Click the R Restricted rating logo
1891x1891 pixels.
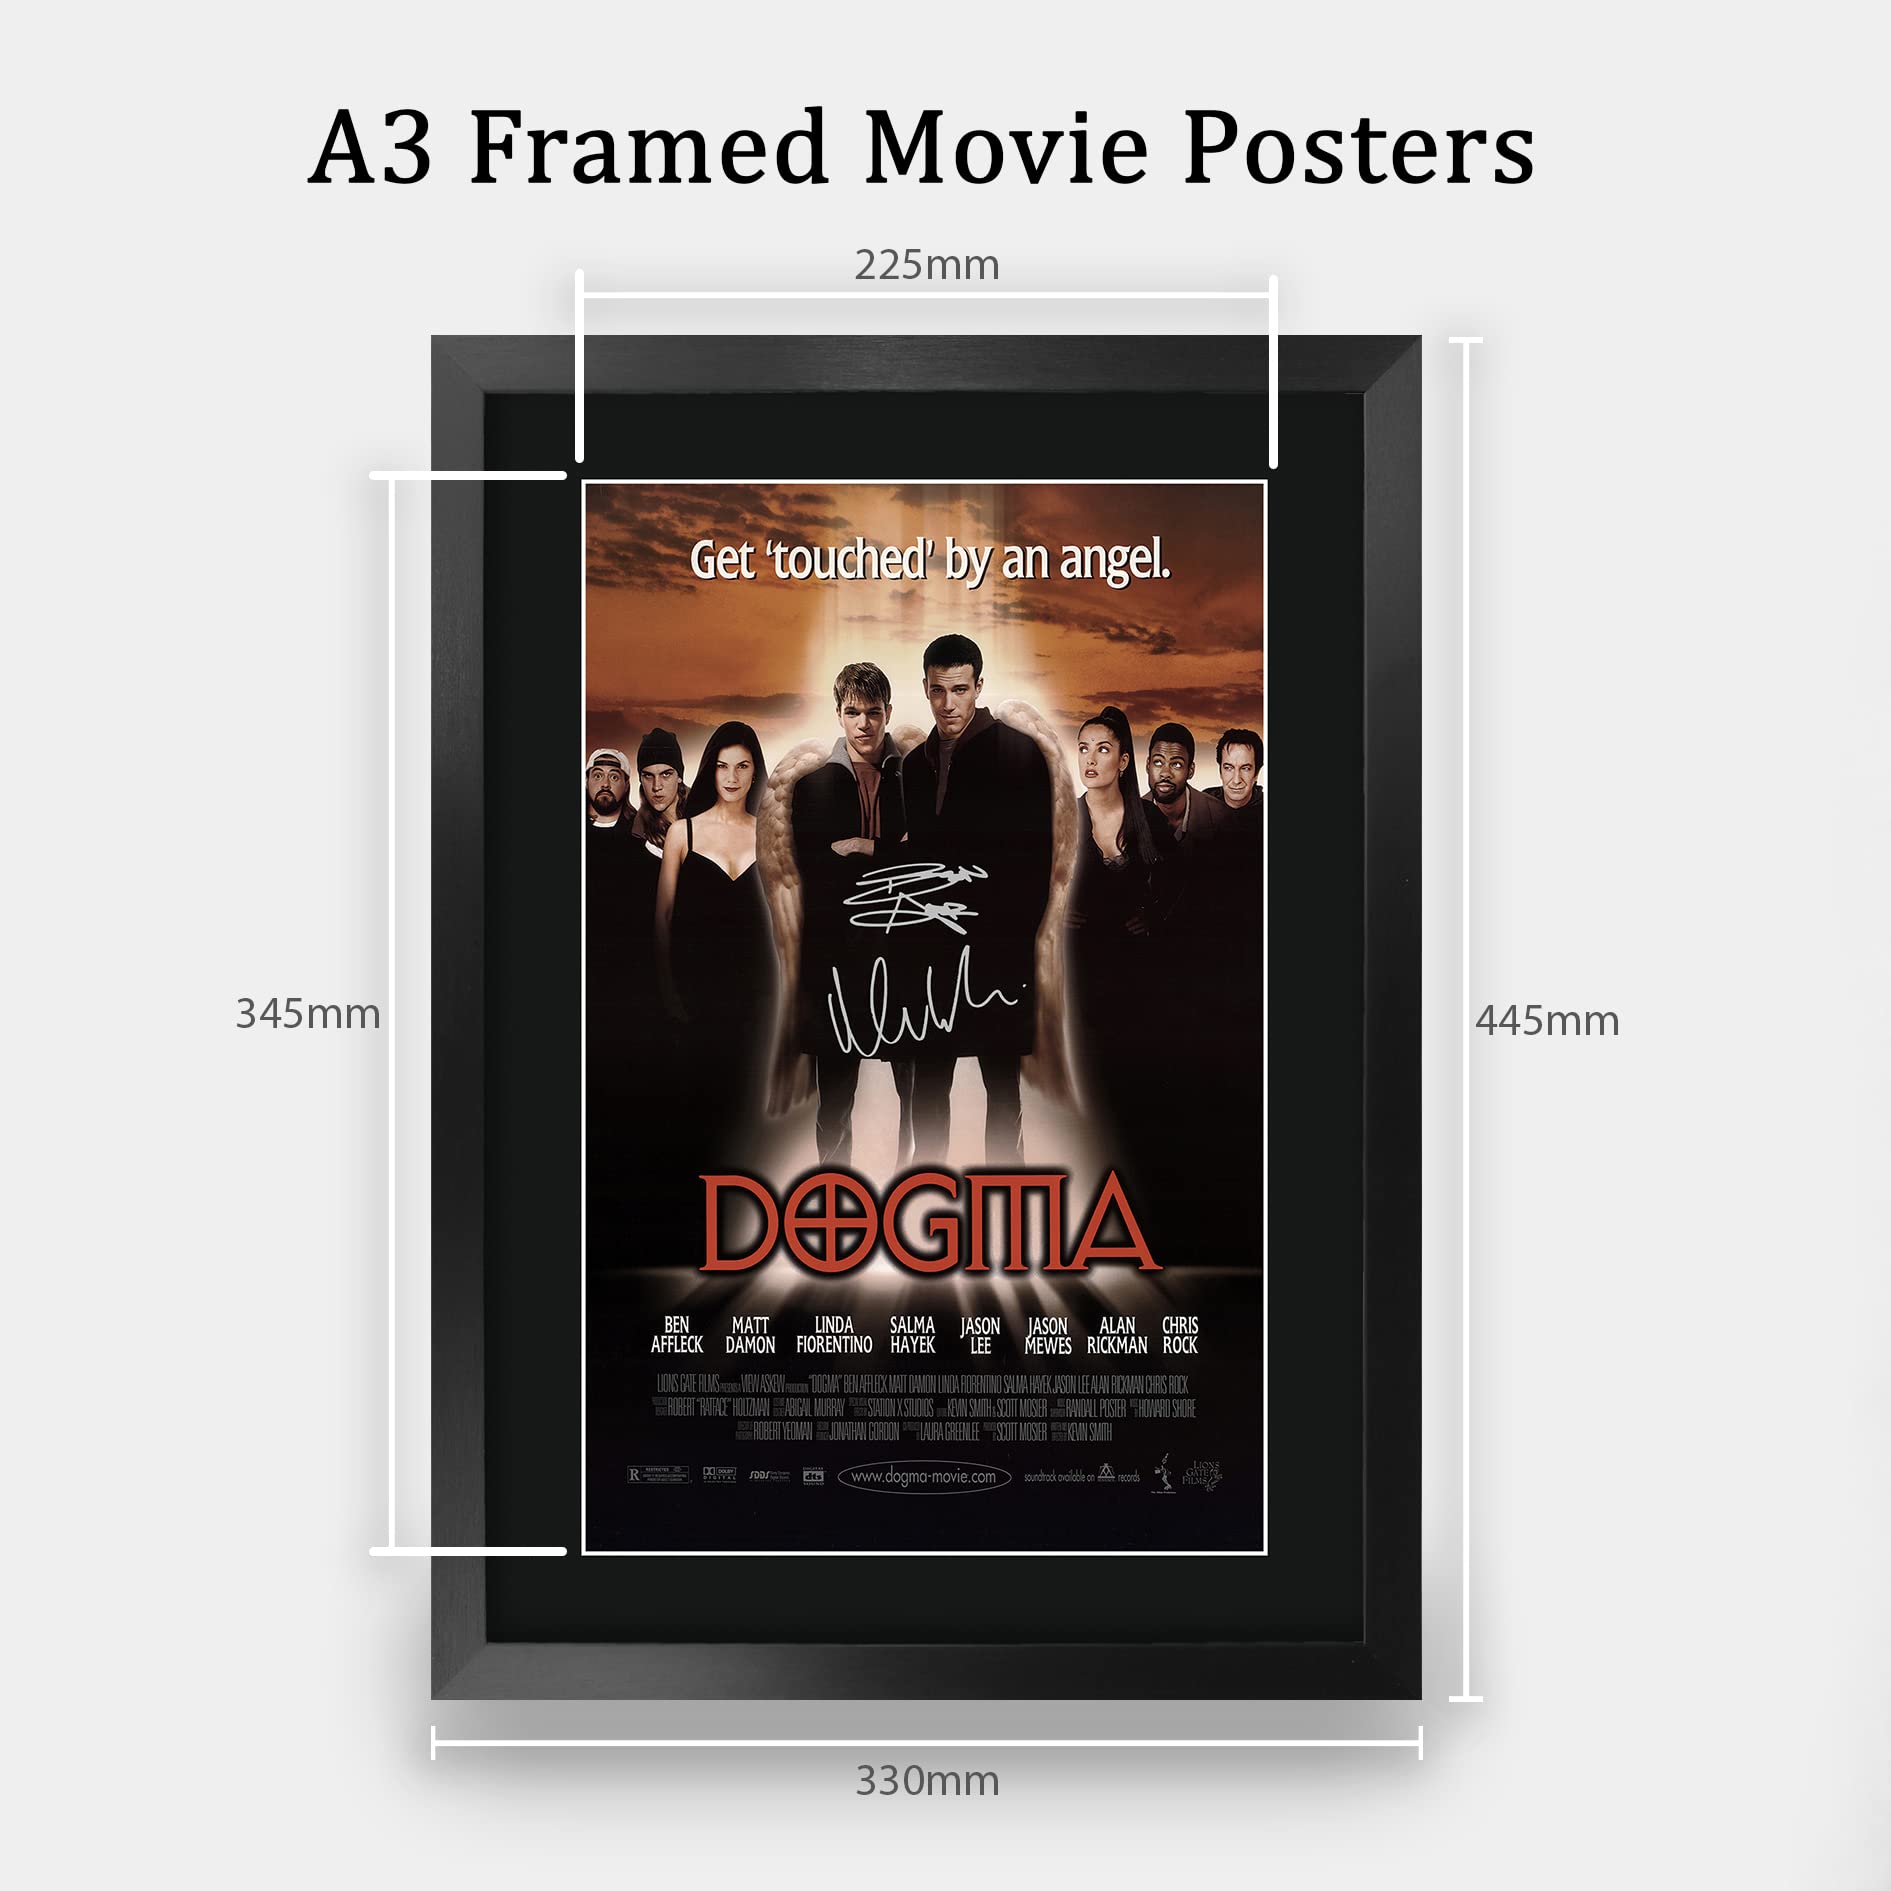[659, 1475]
